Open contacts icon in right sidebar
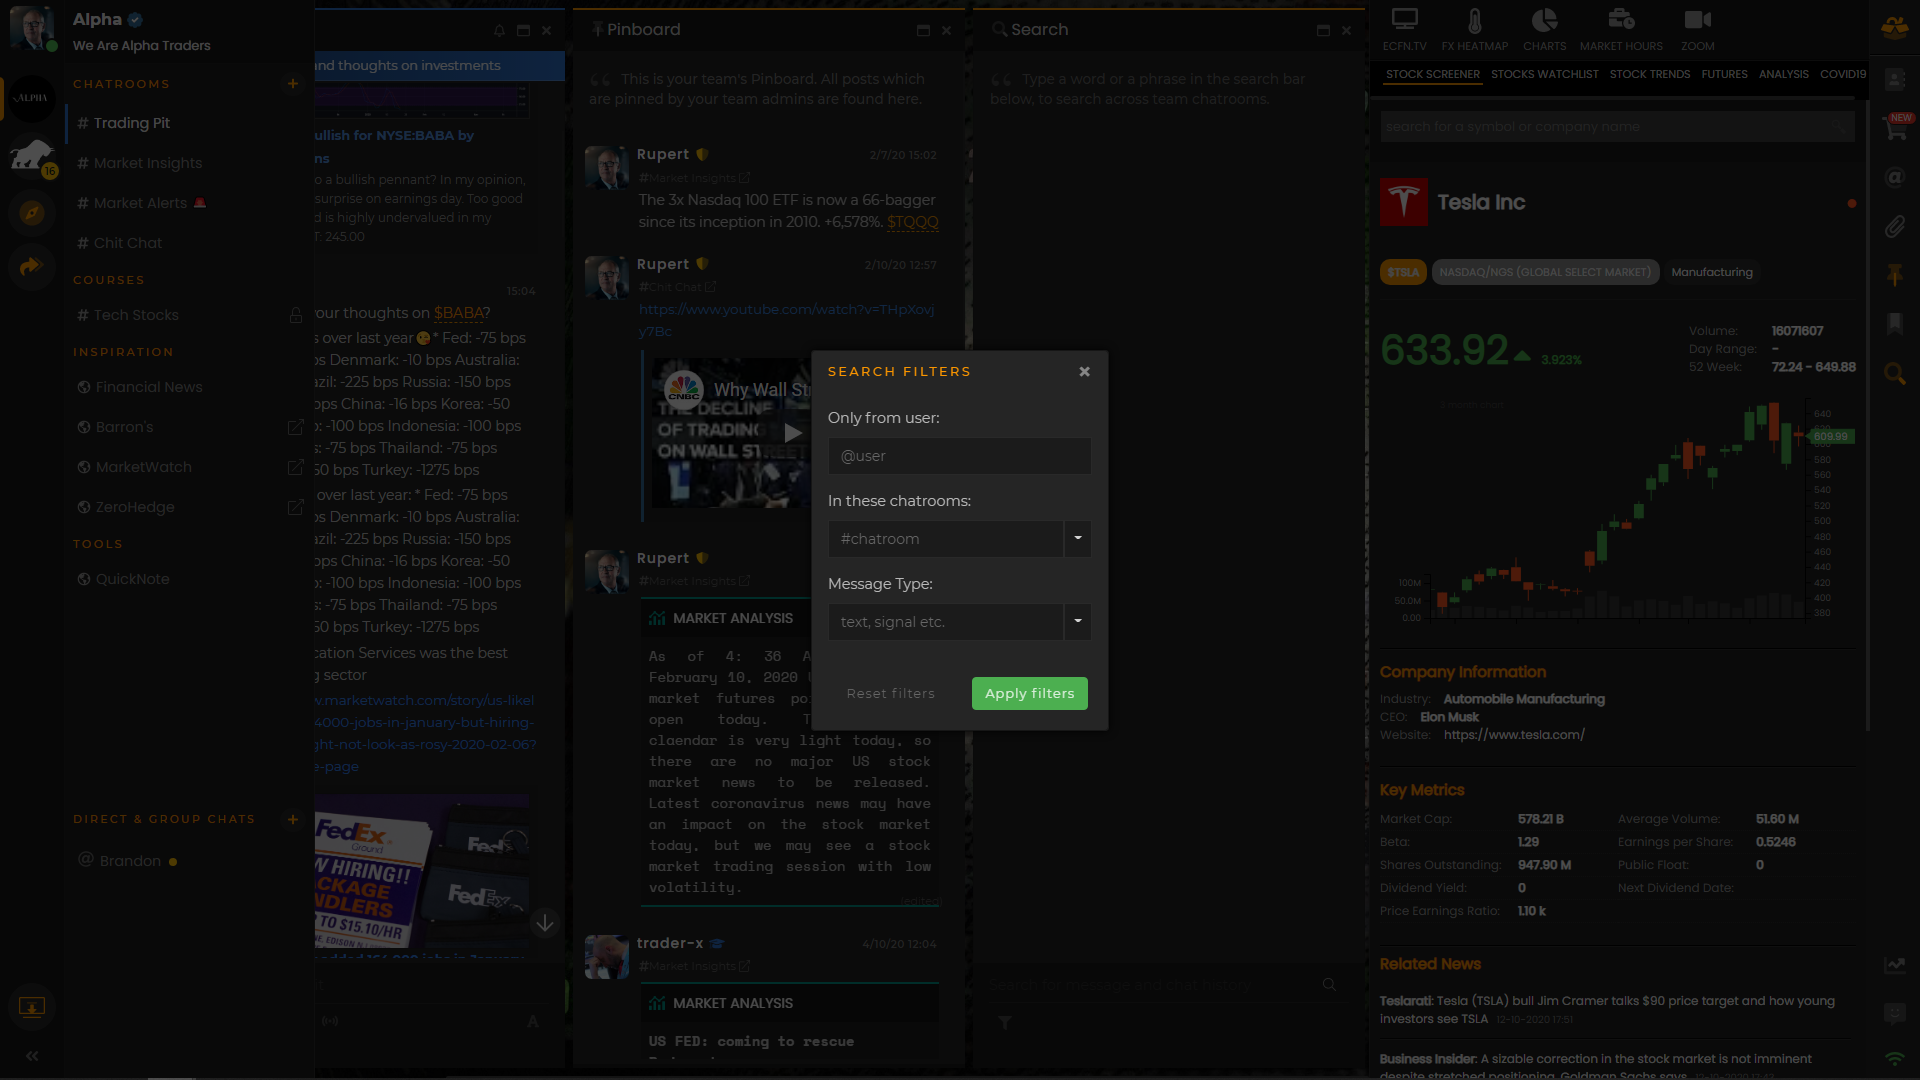 1894,79
